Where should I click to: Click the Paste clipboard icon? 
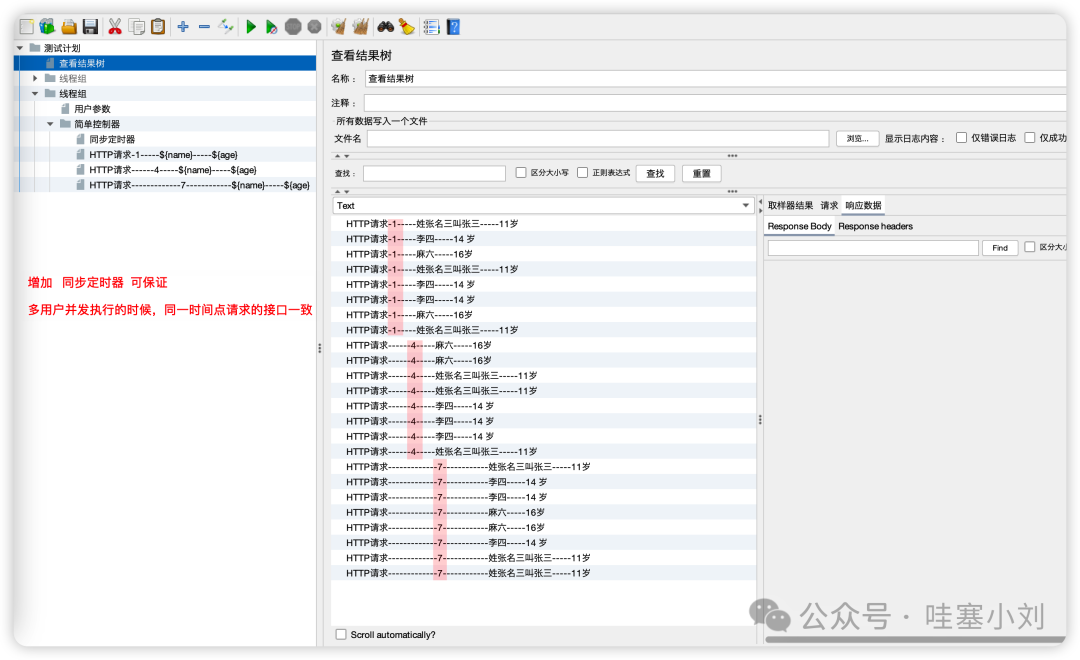(x=158, y=27)
